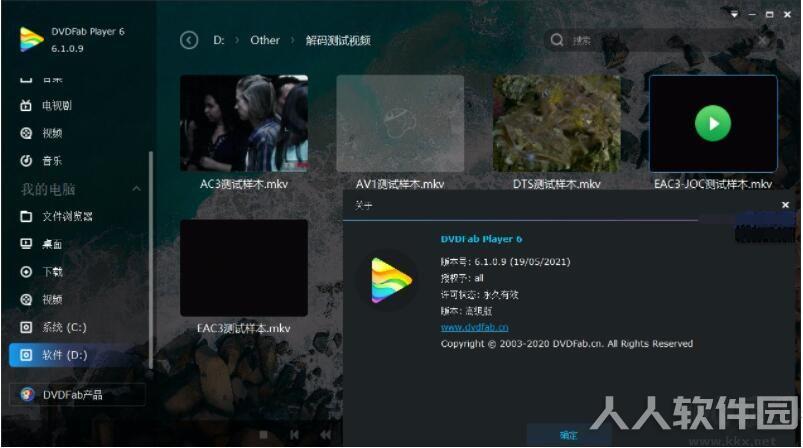
Task: Open the Music (音乐) library icon
Action: (x=26, y=161)
